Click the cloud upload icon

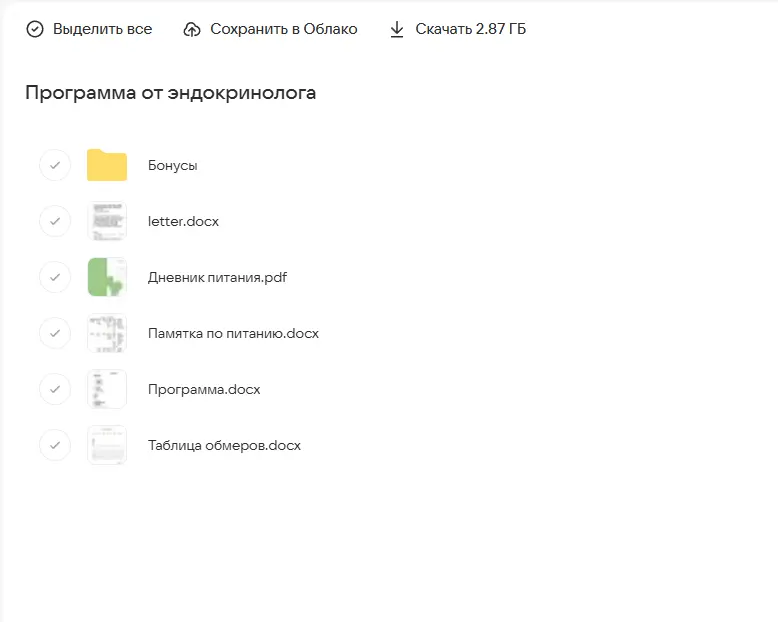coord(192,29)
